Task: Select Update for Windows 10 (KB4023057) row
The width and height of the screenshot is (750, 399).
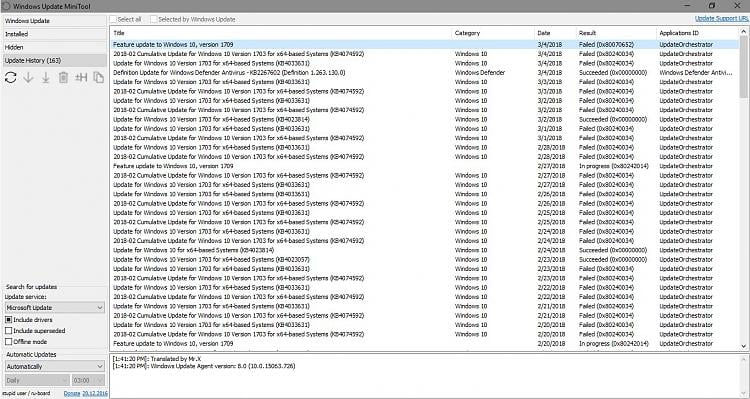Action: coord(425,259)
